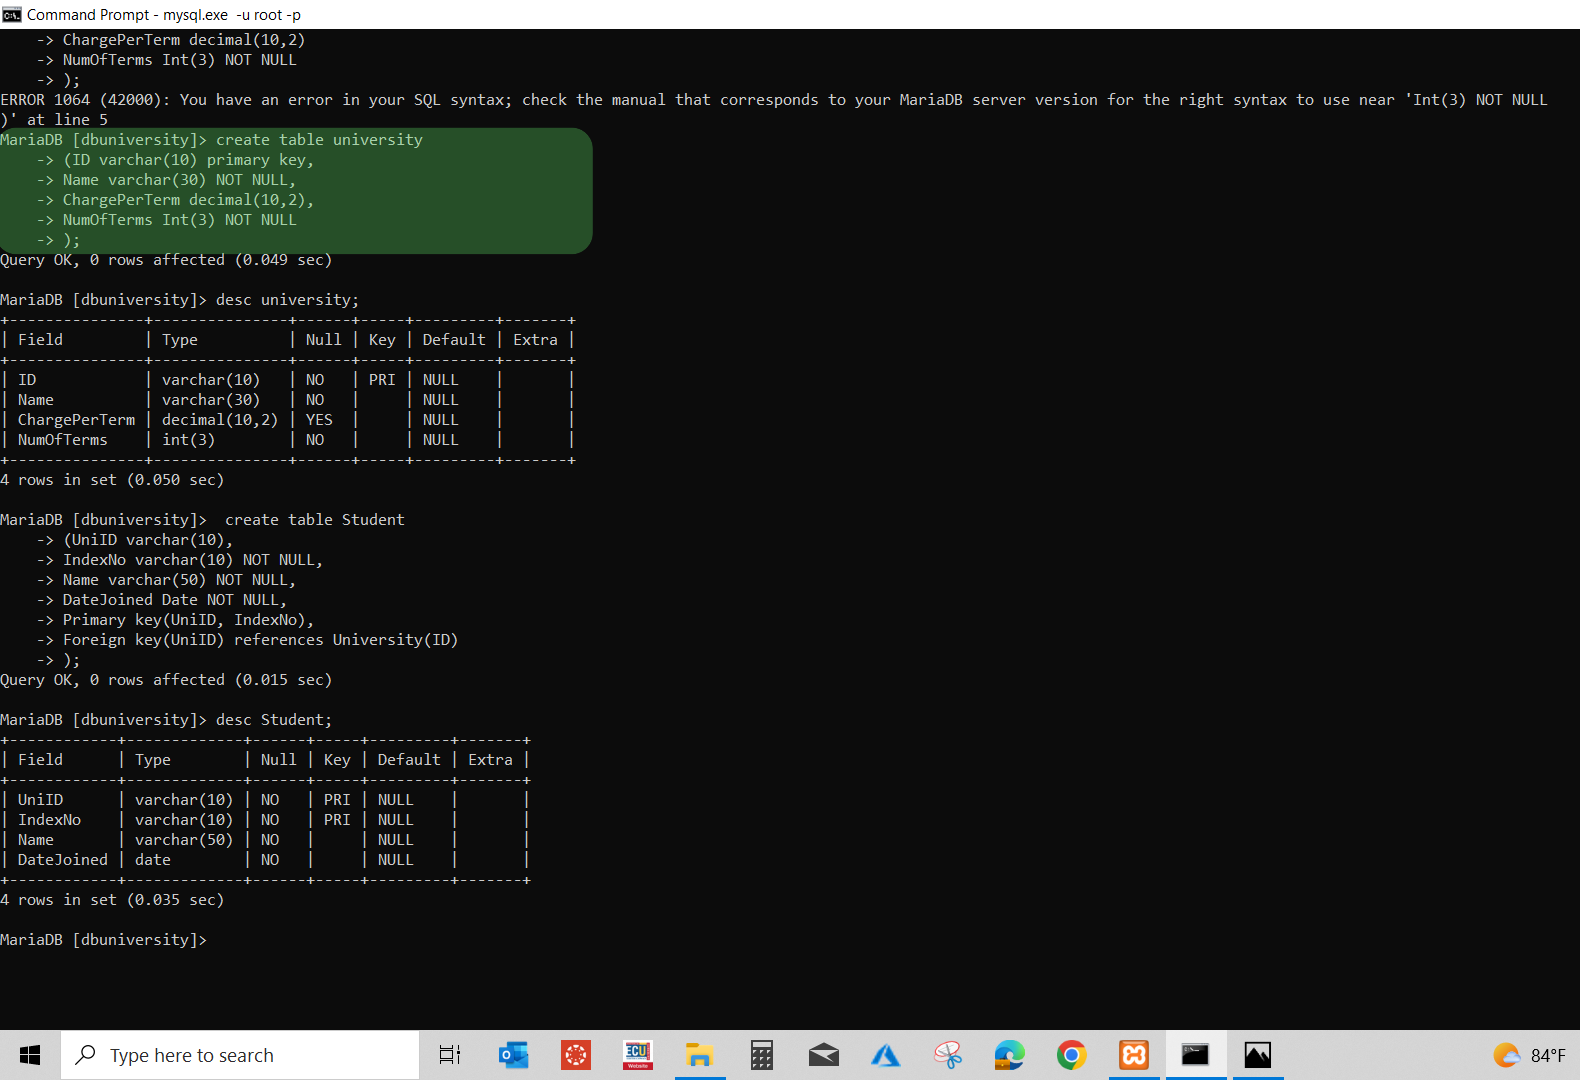Launch Google Chrome from the taskbar
This screenshot has width=1580, height=1080.
click(1072, 1055)
